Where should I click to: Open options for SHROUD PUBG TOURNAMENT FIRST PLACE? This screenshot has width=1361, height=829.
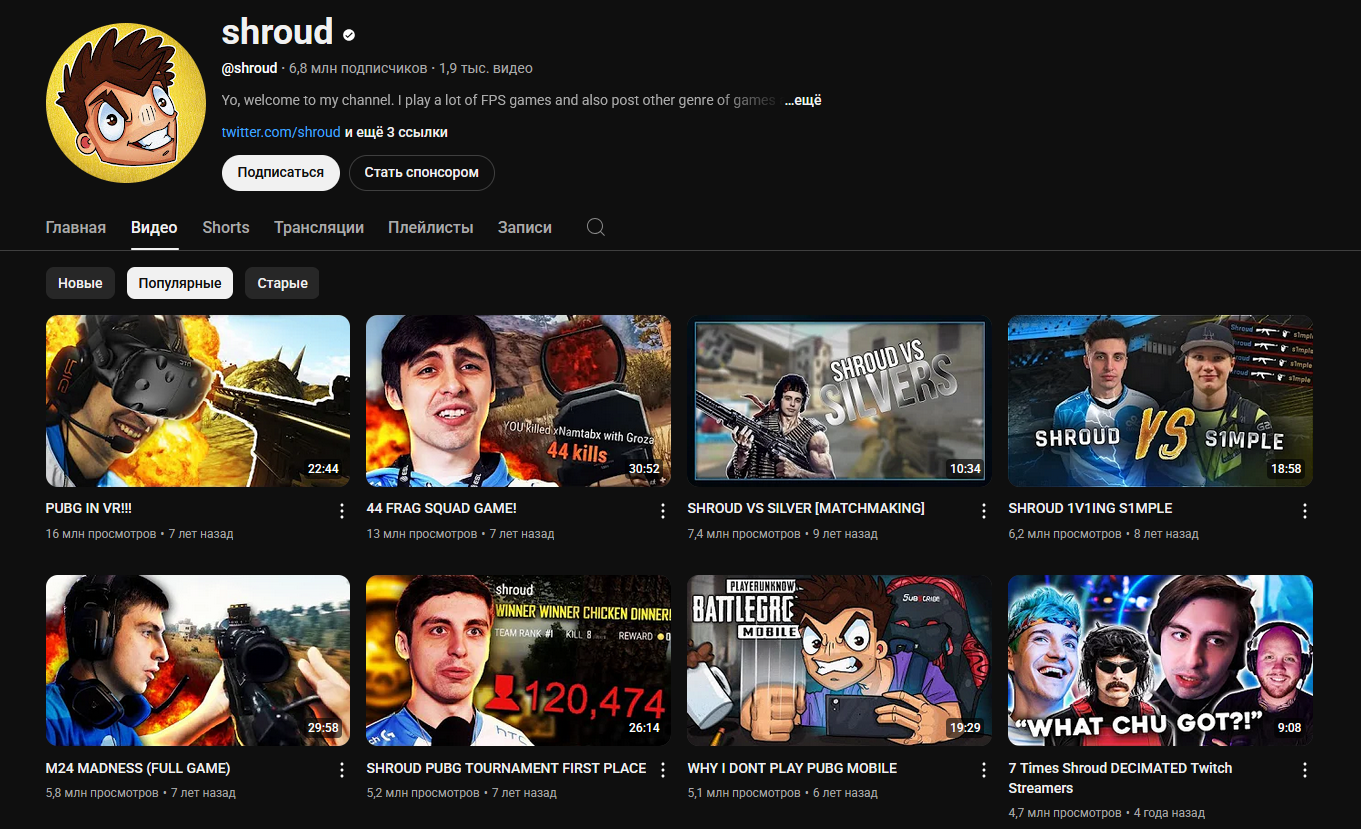tap(663, 770)
